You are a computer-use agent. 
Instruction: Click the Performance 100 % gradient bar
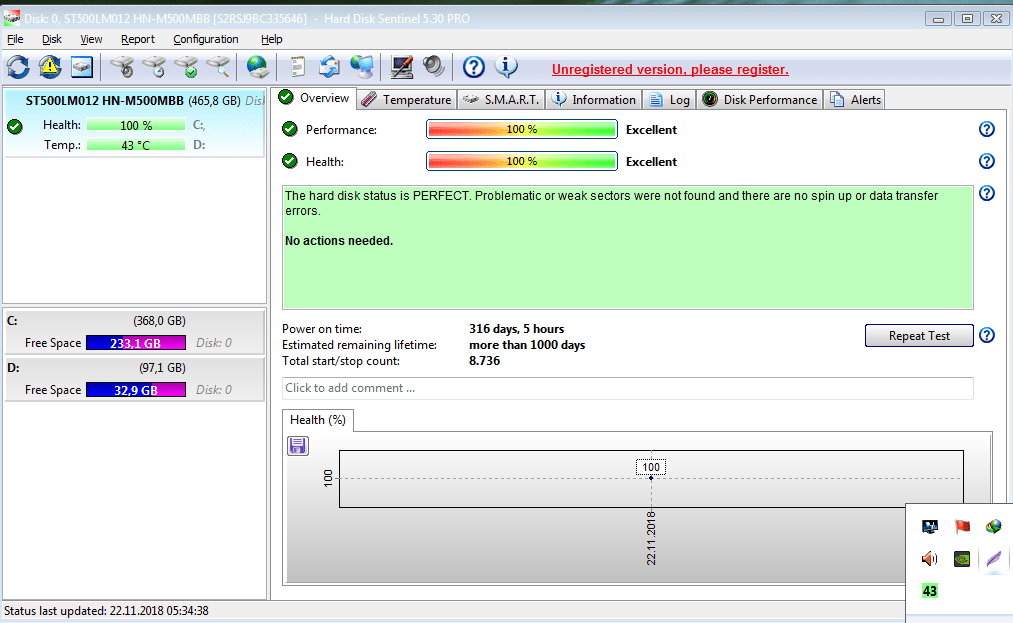pyautogui.click(x=521, y=129)
